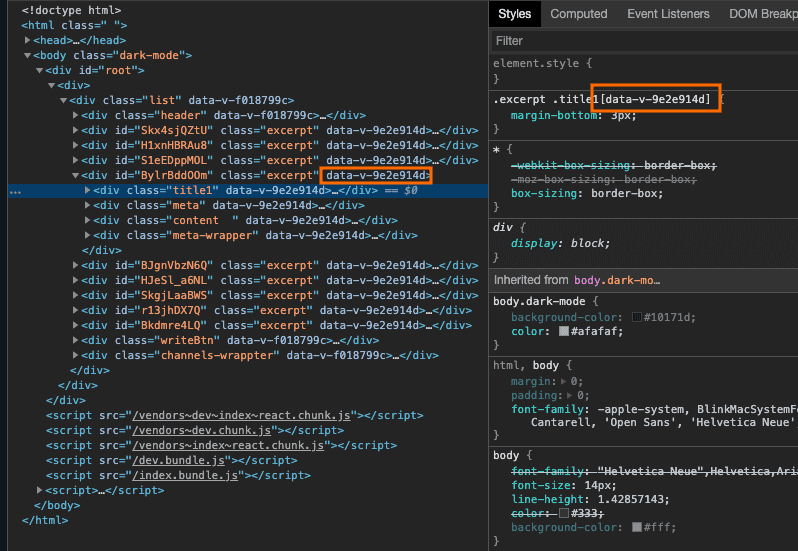
Task: Expand the S1eEDppMOL excerpt div
Action: pos(75,160)
